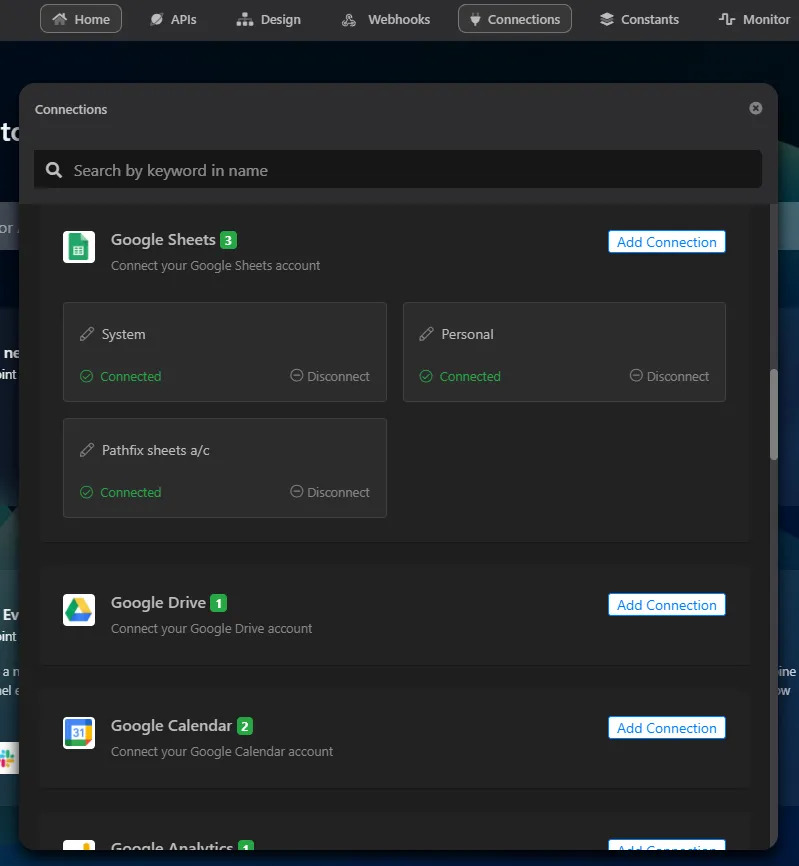
Task: Click the connections list scrollbar
Action: click(774, 414)
